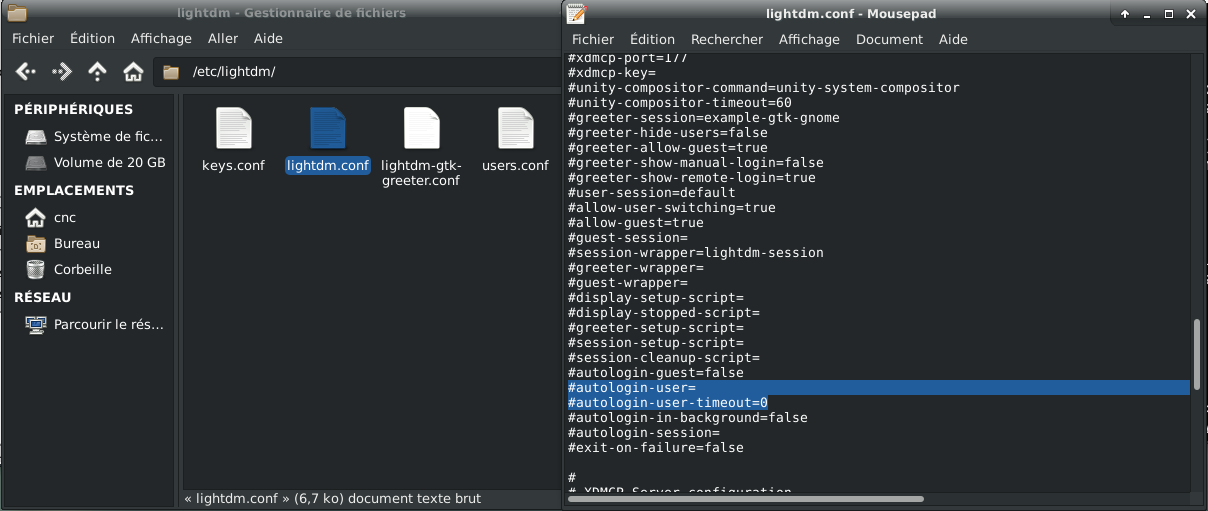Click the #allow-guest=true line
This screenshot has height=511, width=1208.
click(x=635, y=222)
